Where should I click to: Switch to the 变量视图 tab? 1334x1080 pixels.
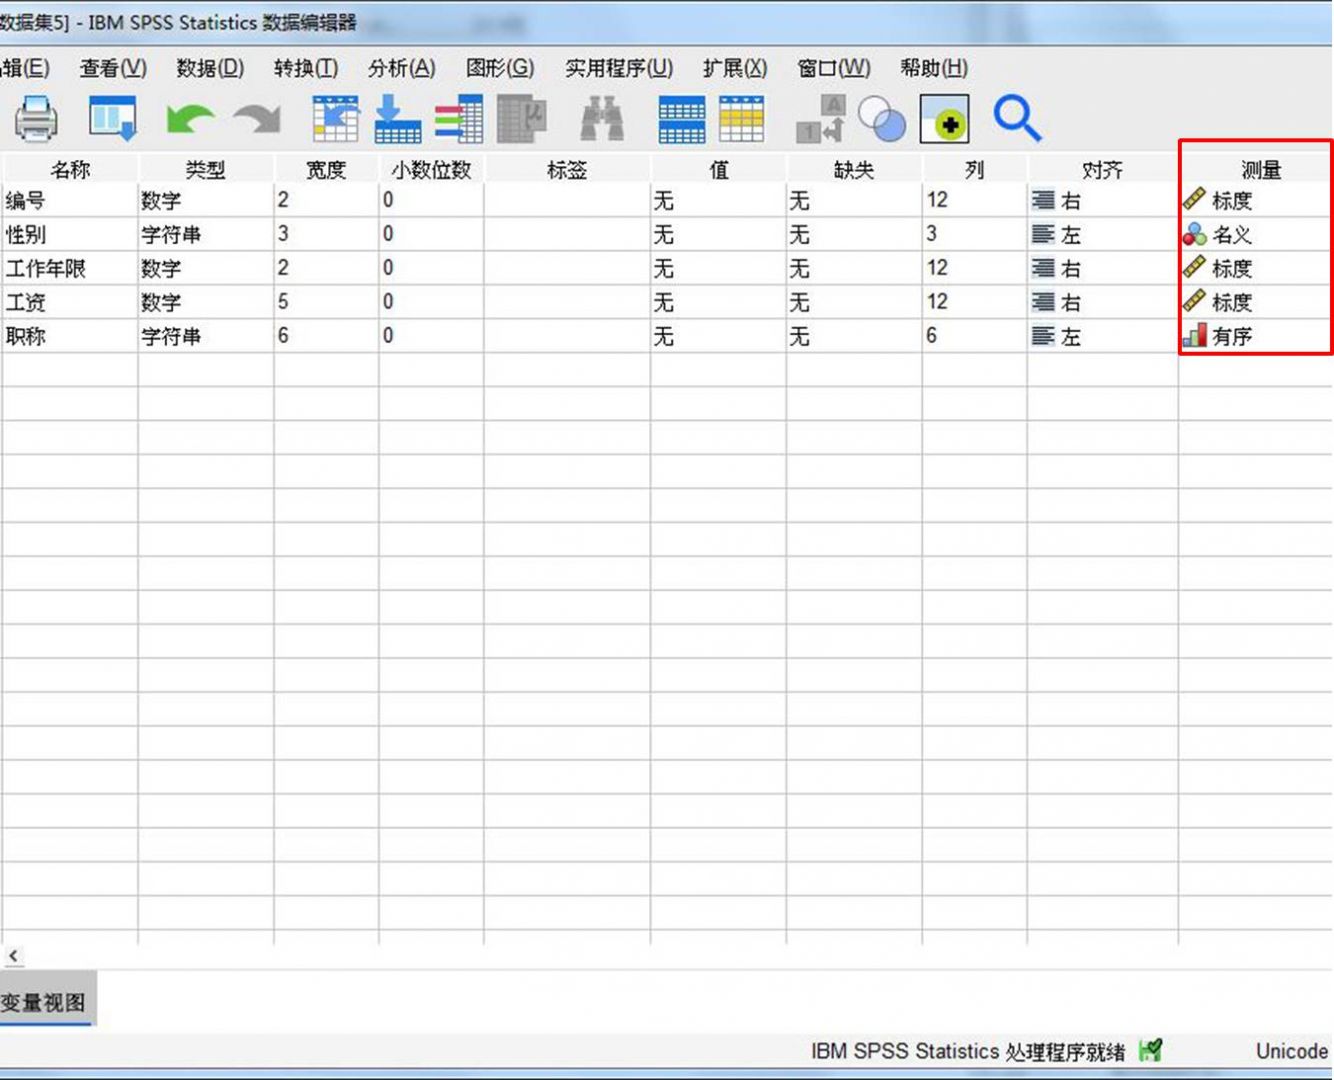pyautogui.click(x=44, y=1001)
